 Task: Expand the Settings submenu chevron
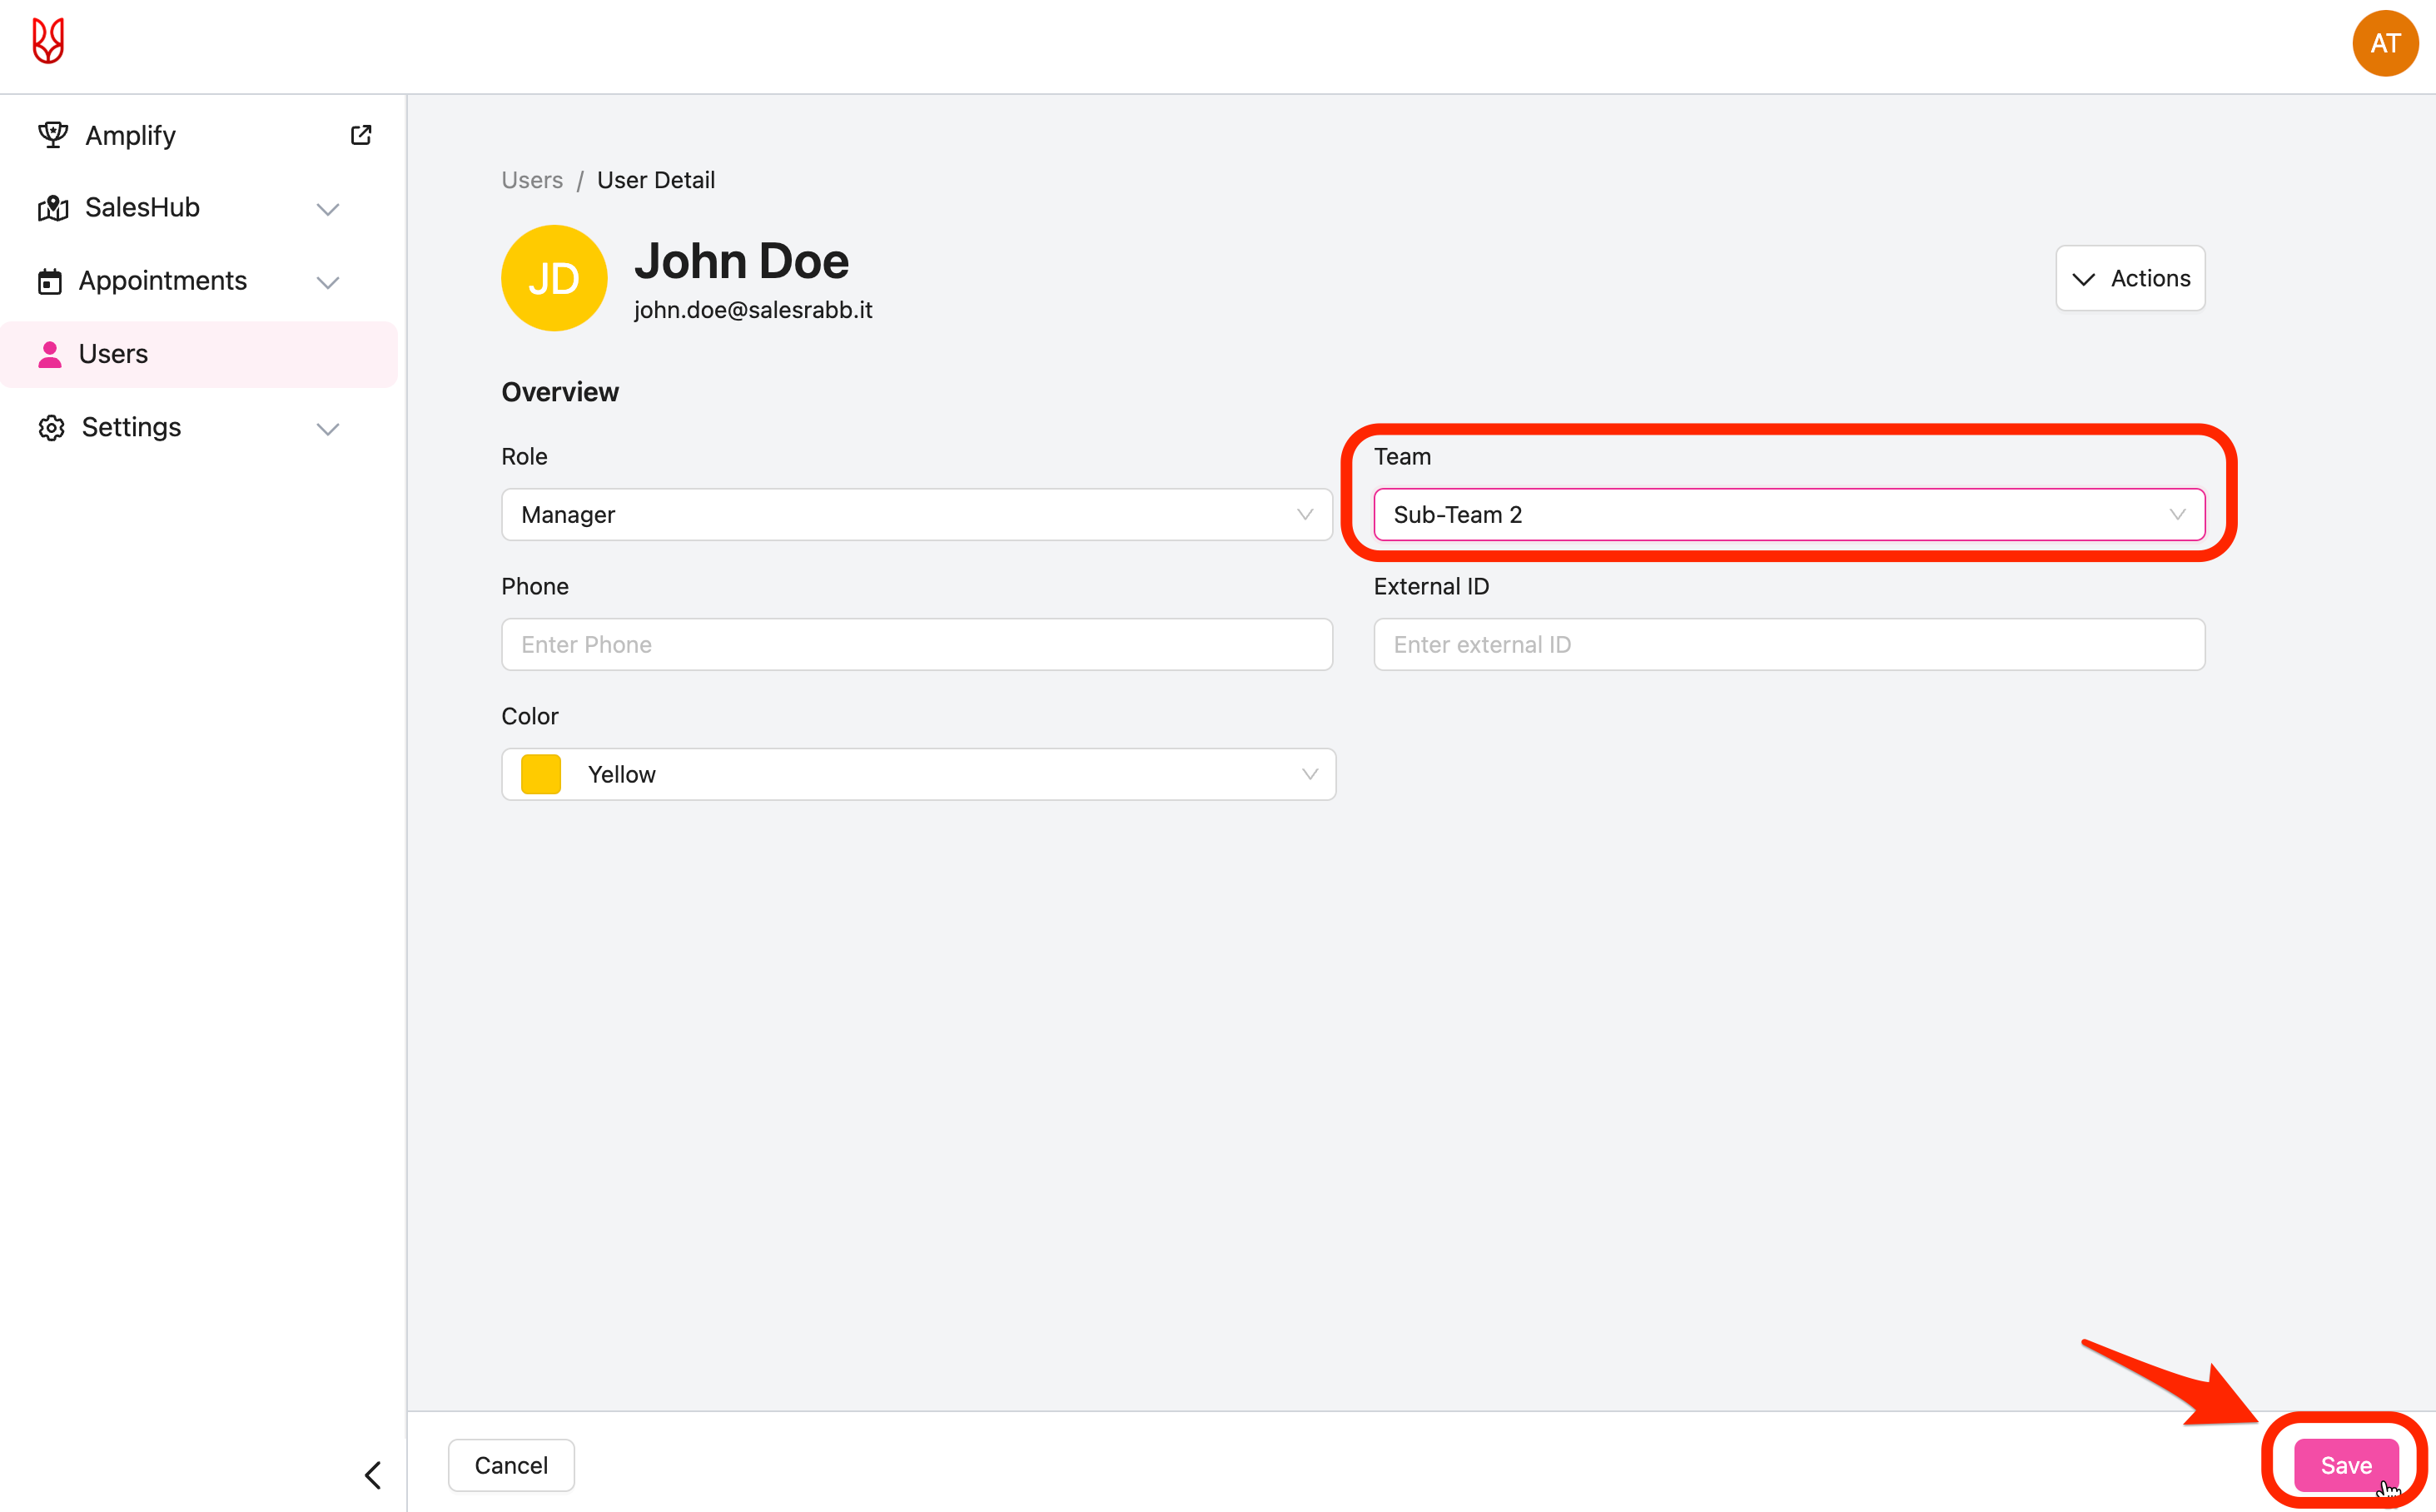(328, 429)
